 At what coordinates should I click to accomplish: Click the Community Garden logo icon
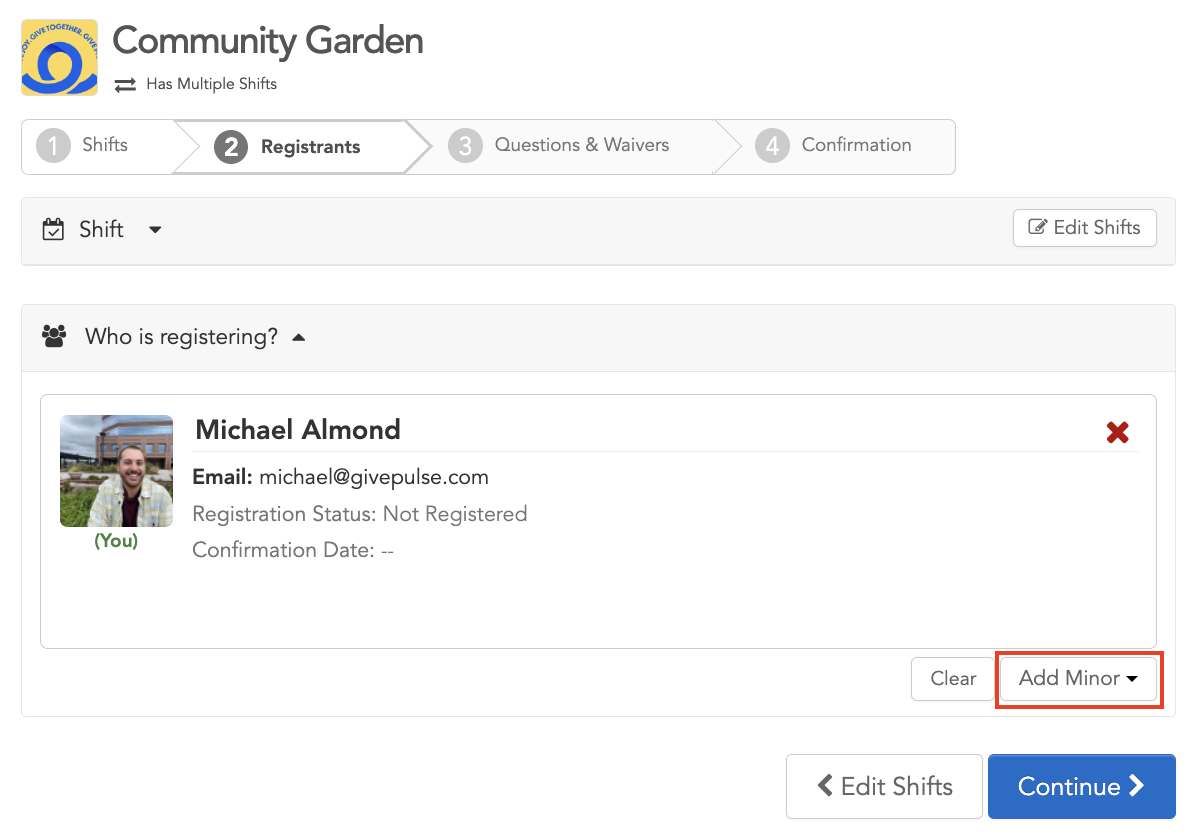[x=60, y=57]
